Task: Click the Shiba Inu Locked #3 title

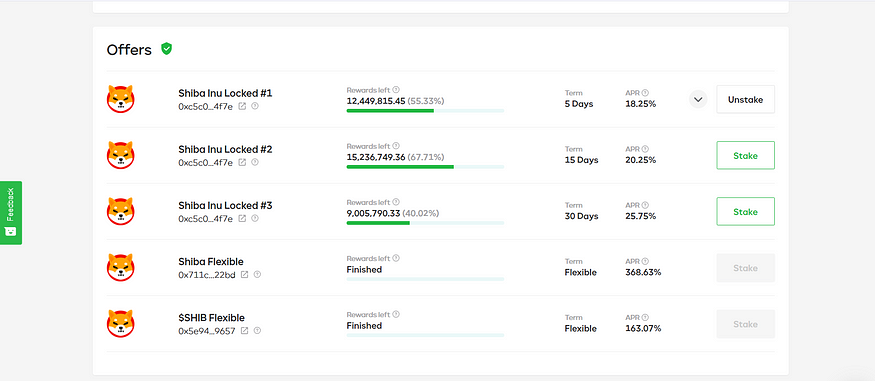Action: pos(225,206)
